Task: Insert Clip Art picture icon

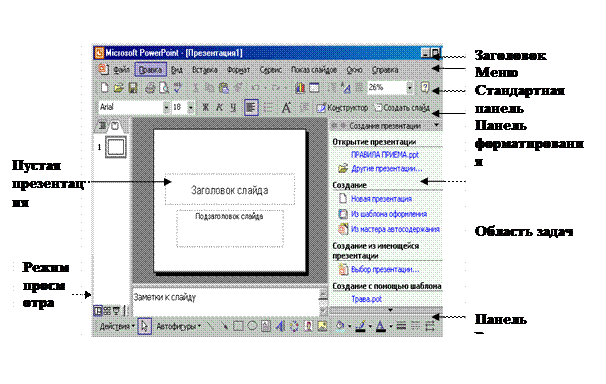Action: pyautogui.click(x=308, y=326)
